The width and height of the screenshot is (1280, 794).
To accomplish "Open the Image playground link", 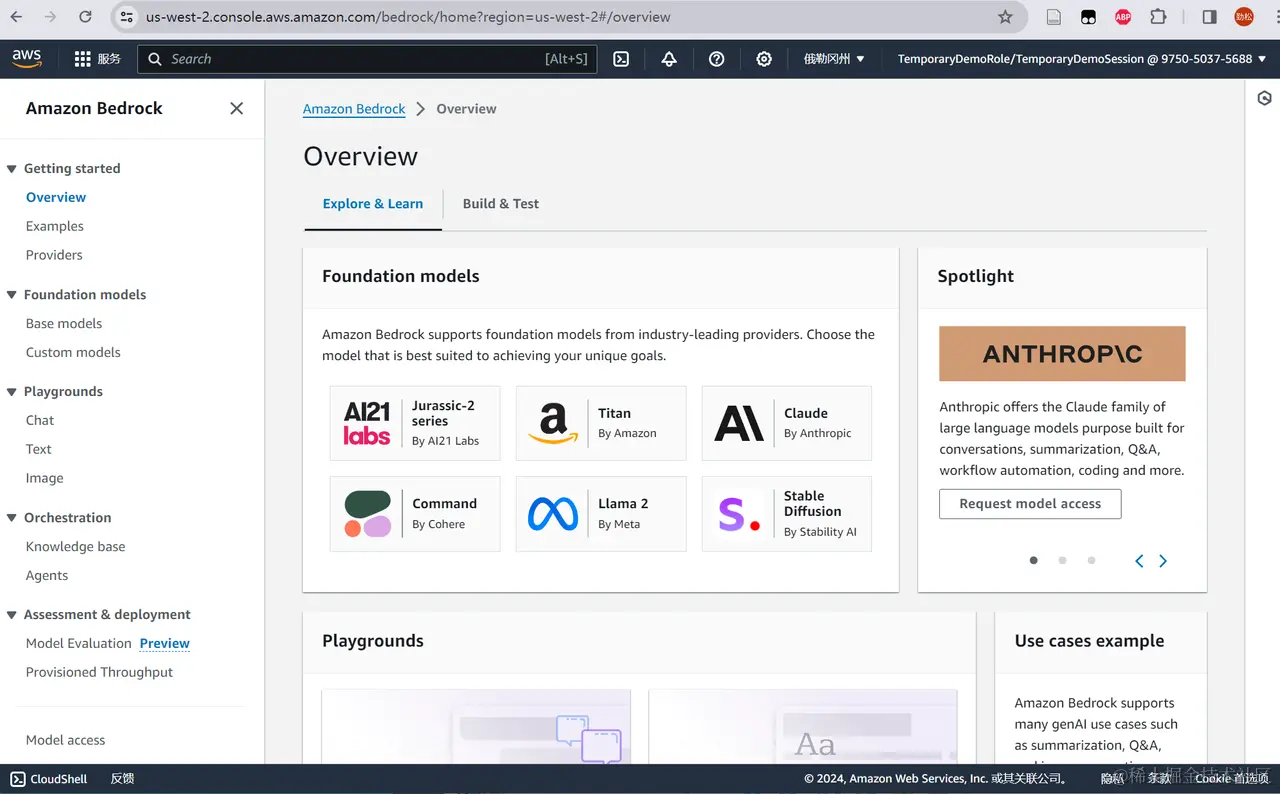I will (45, 478).
